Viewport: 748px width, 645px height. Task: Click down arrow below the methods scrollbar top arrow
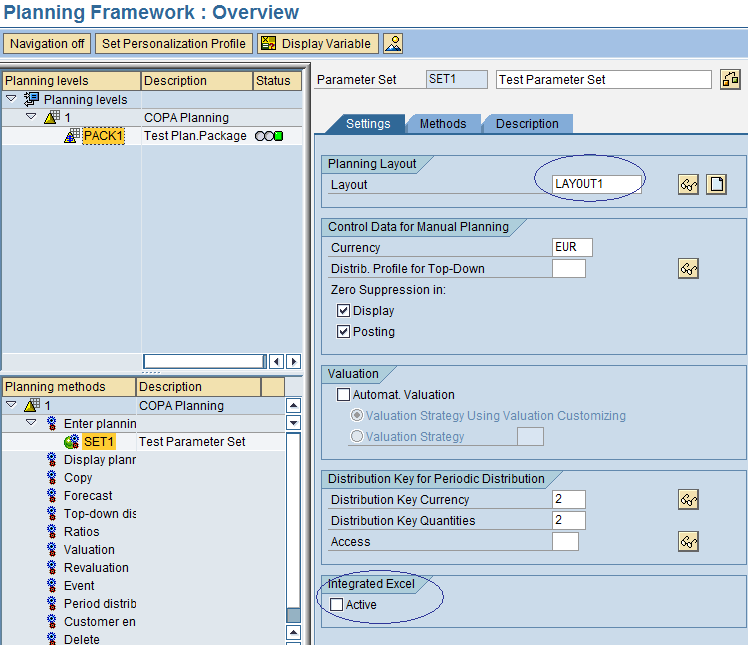tap(293, 423)
